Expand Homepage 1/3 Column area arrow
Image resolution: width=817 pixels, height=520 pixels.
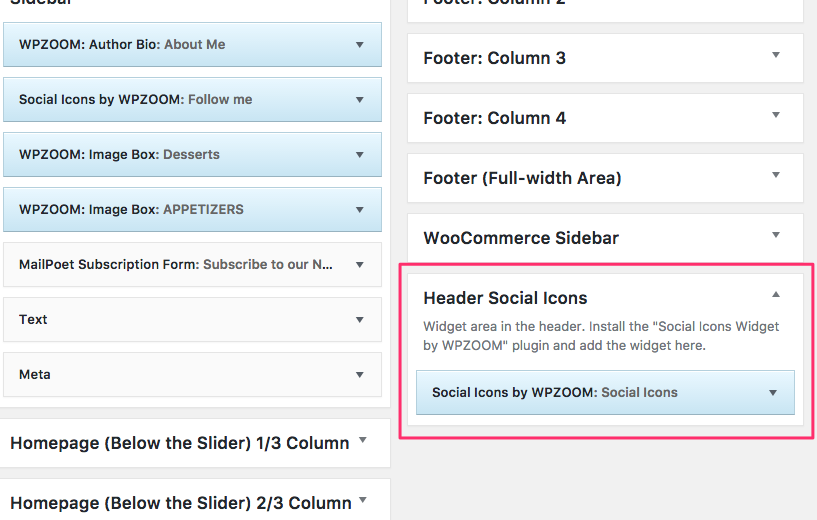363,440
